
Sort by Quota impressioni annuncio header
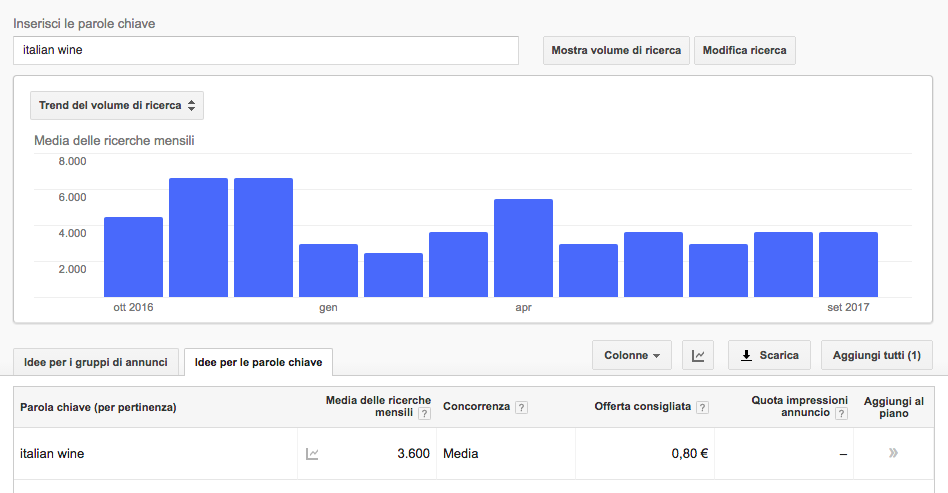click(x=799, y=406)
